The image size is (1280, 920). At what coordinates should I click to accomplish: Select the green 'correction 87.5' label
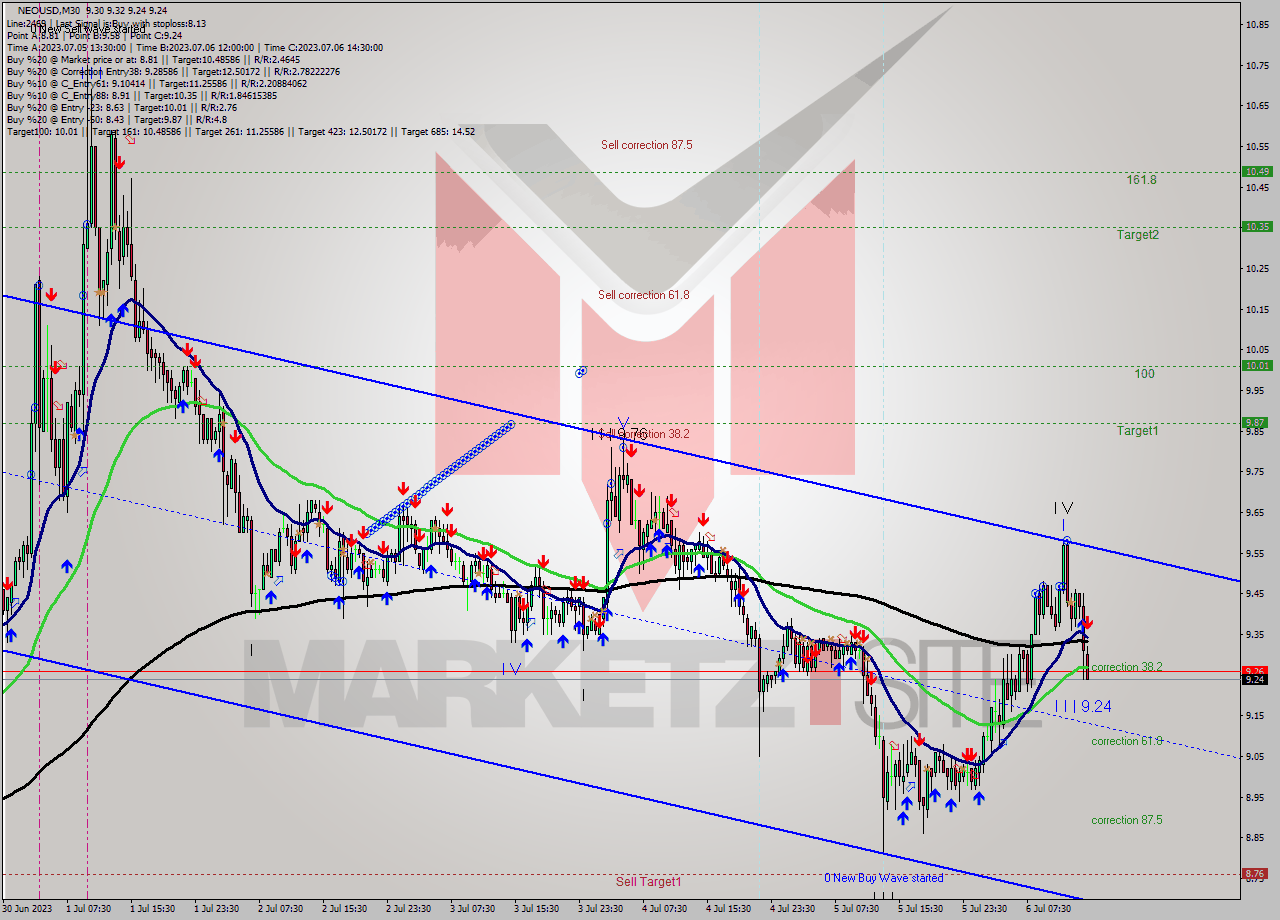1126,820
